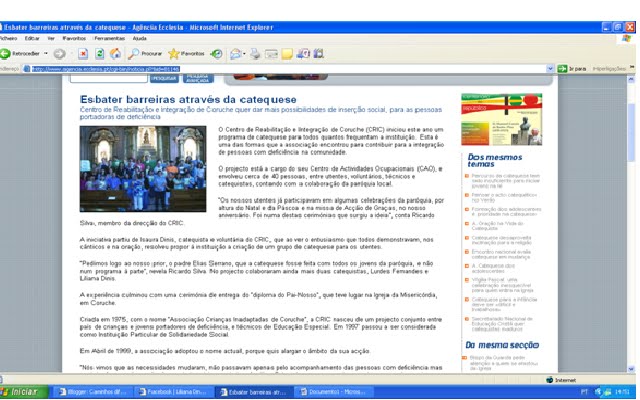Viewport: 640px width, 400px height.
Task: Click the Edit toolbar icon after the printer
Action: tap(271, 53)
